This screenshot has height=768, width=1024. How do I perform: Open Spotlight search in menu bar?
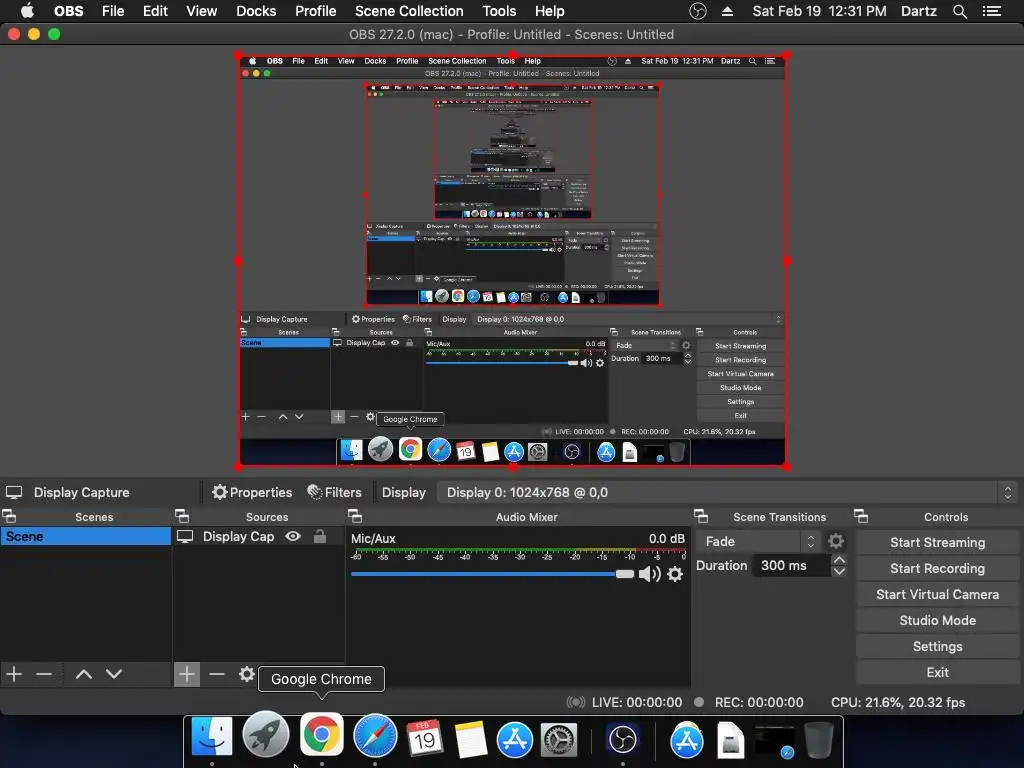click(x=959, y=11)
